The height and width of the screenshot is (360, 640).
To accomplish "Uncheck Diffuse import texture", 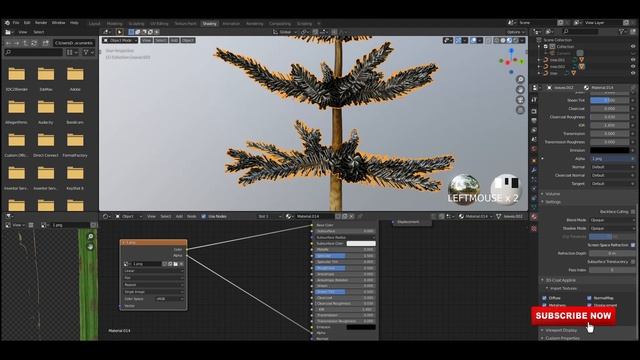I will (x=544, y=298).
